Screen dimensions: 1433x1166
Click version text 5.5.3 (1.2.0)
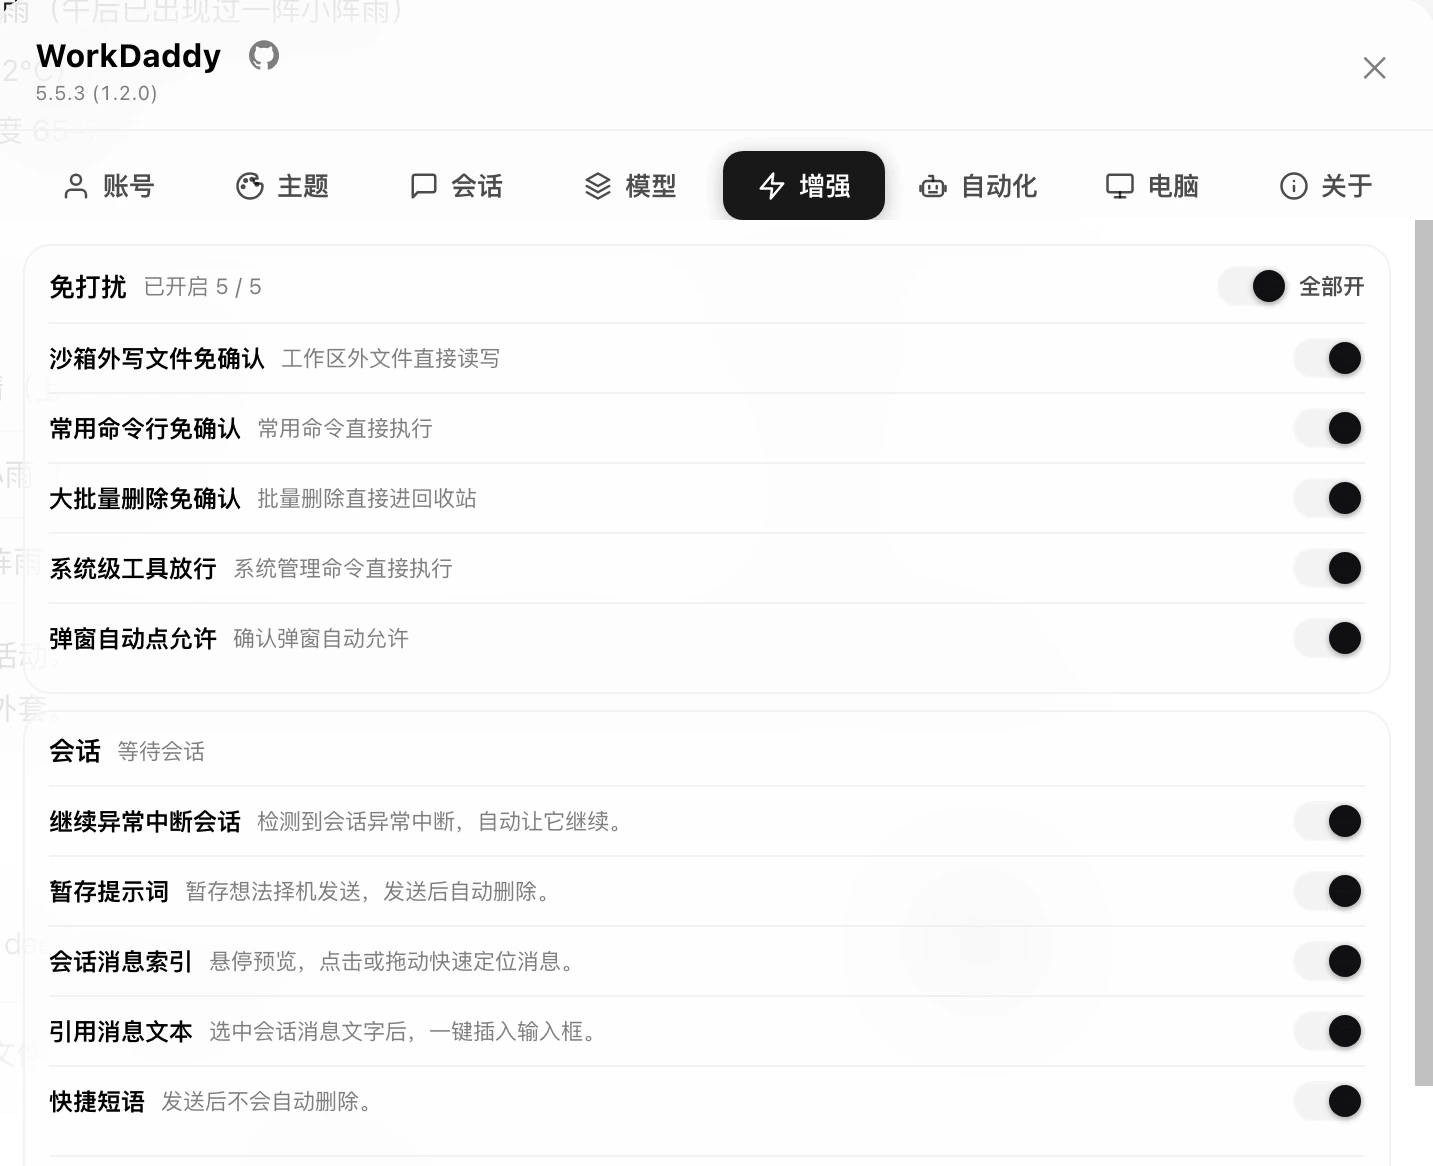click(x=96, y=93)
